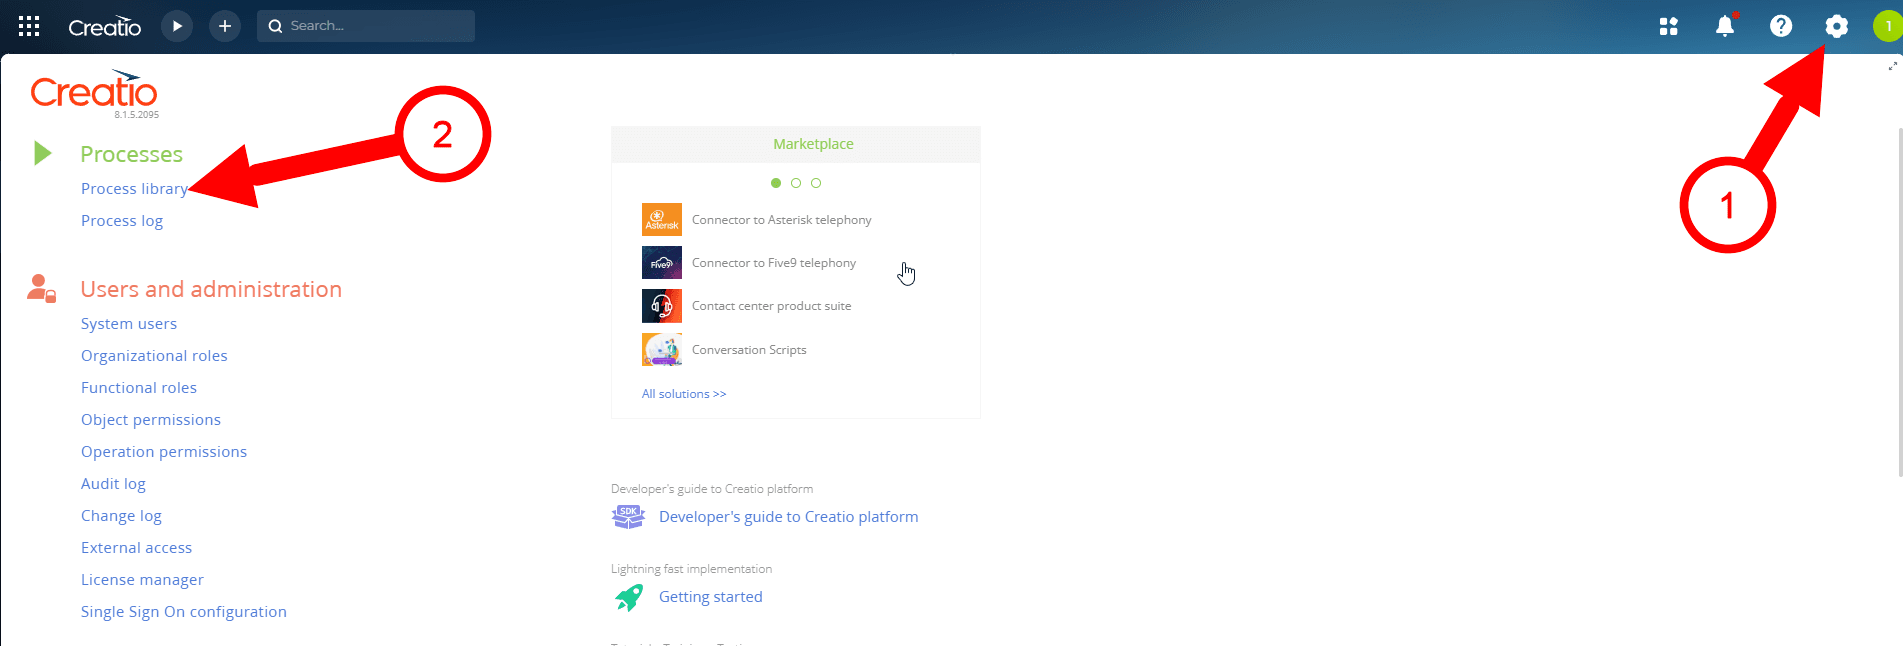Viewport: 1903px width, 646px height.
Task: Click the Marketplace header
Action: pos(813,144)
